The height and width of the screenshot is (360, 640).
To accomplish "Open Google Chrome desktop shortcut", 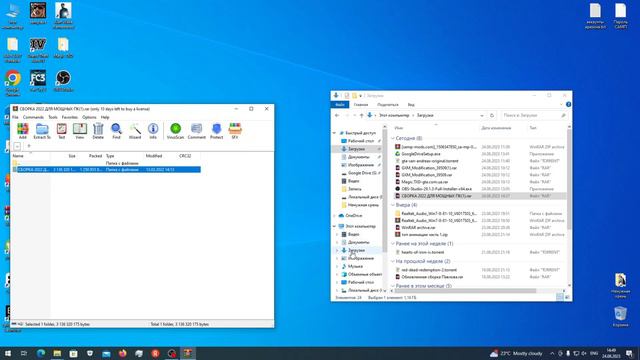I will click(13, 83).
